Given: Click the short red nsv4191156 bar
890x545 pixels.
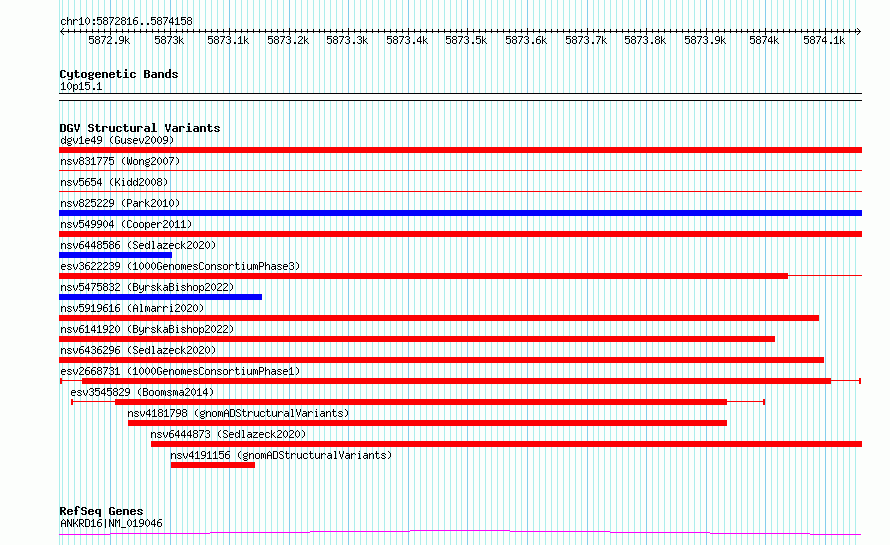Looking at the screenshot, I should 213,465.
